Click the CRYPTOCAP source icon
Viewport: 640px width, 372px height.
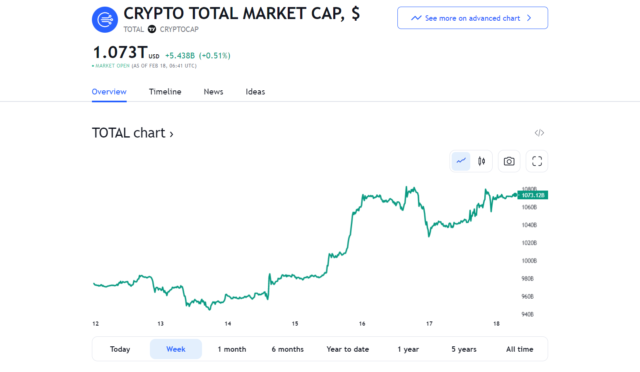152,29
